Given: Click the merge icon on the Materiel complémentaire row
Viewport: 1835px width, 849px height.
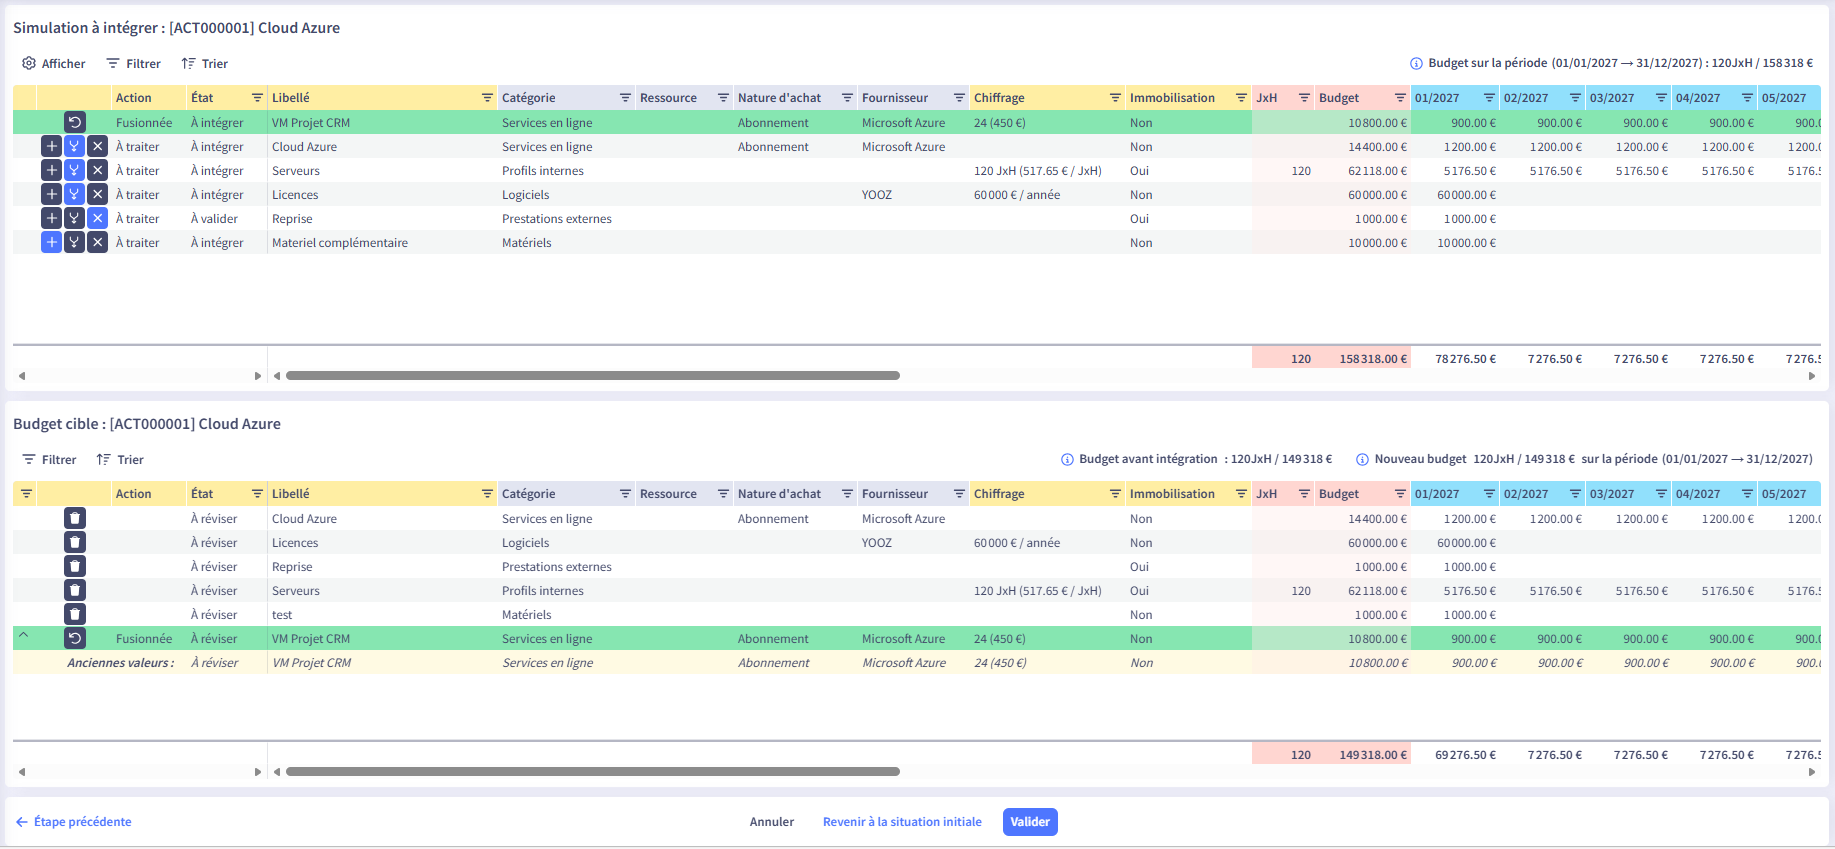Looking at the screenshot, I should coord(74,242).
